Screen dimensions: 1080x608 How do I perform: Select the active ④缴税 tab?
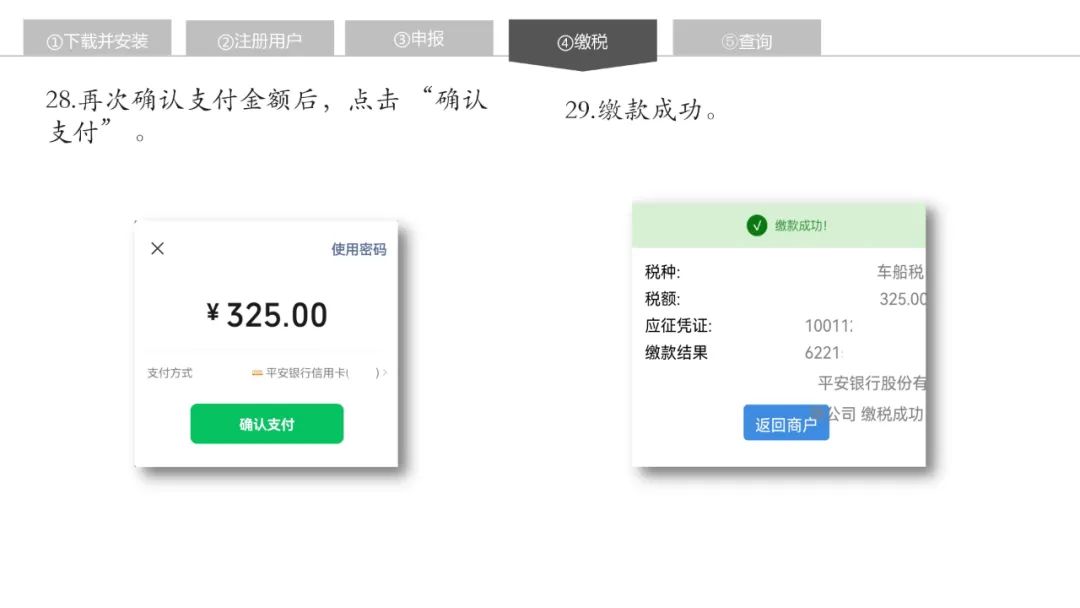tap(583, 43)
